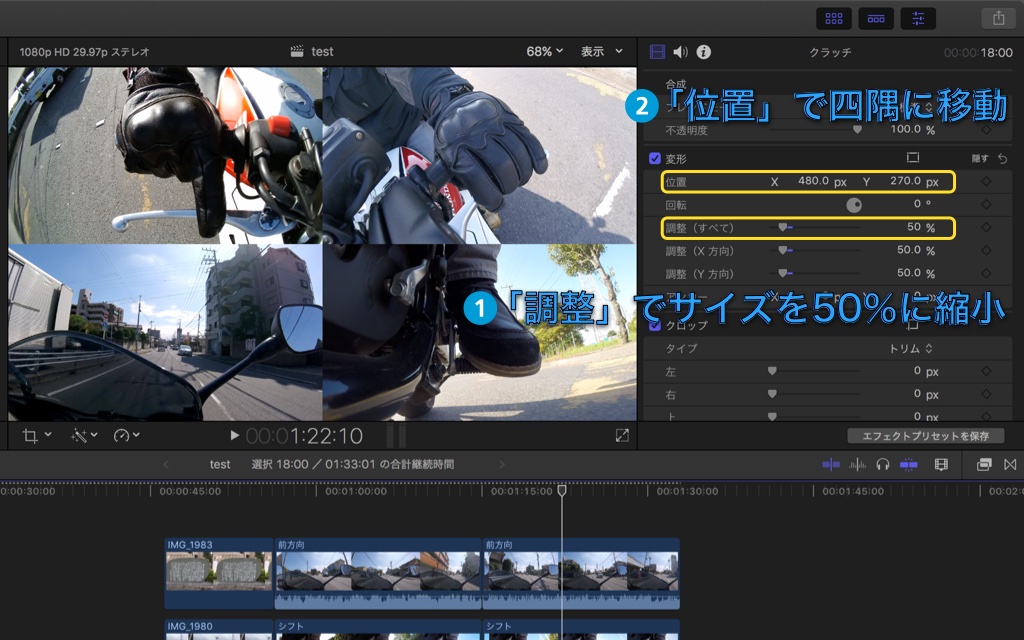1024x640 pixels.
Task: Select the first 前方向 clip
Action: coord(377,573)
